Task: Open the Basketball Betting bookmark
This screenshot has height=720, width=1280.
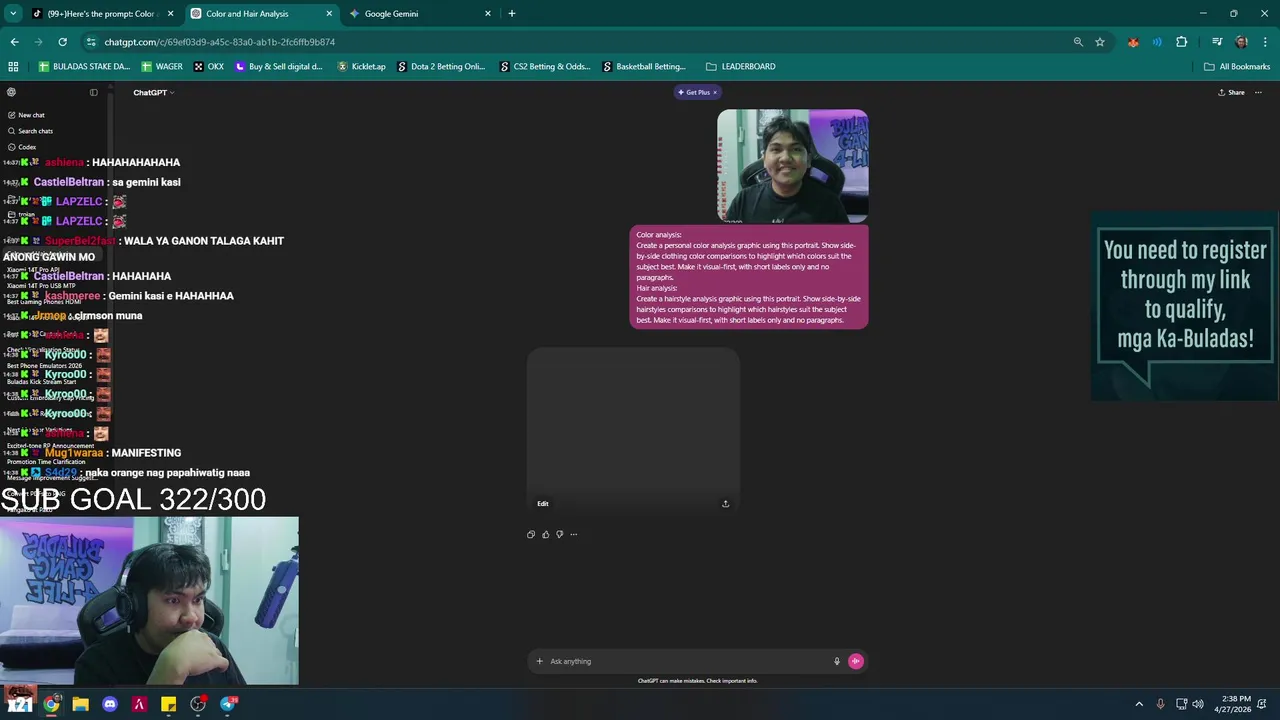Action: [645, 66]
